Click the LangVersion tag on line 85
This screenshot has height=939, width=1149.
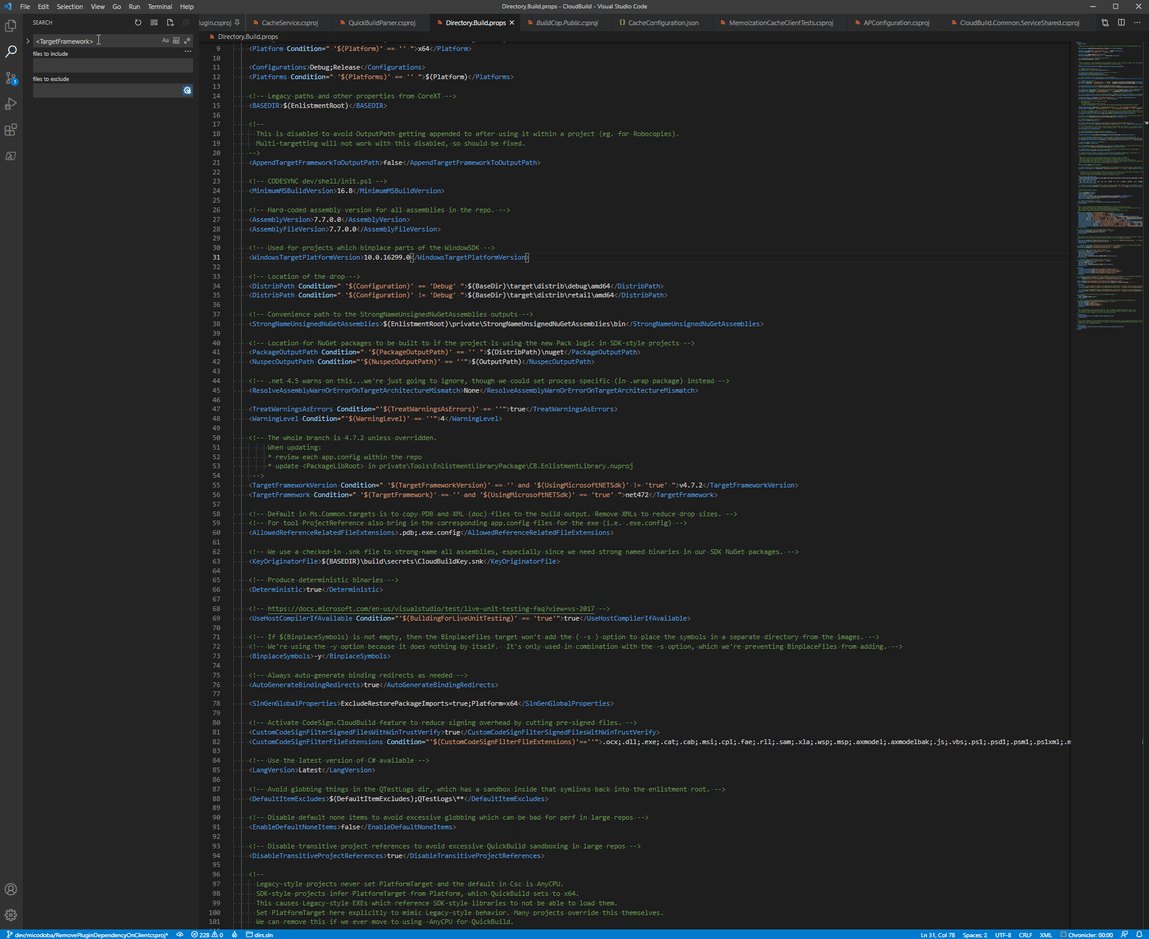tap(275, 770)
